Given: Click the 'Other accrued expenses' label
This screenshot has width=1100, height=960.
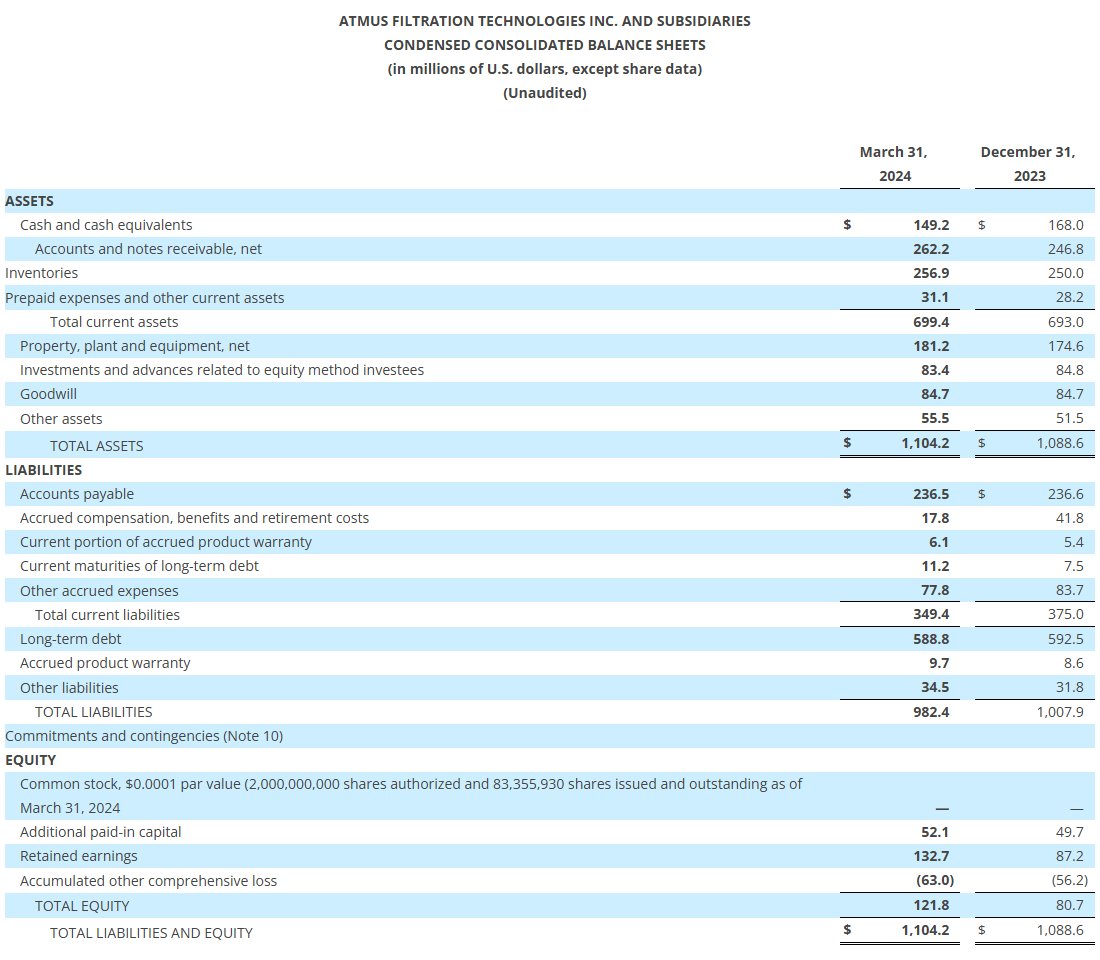Looking at the screenshot, I should click(x=99, y=591).
